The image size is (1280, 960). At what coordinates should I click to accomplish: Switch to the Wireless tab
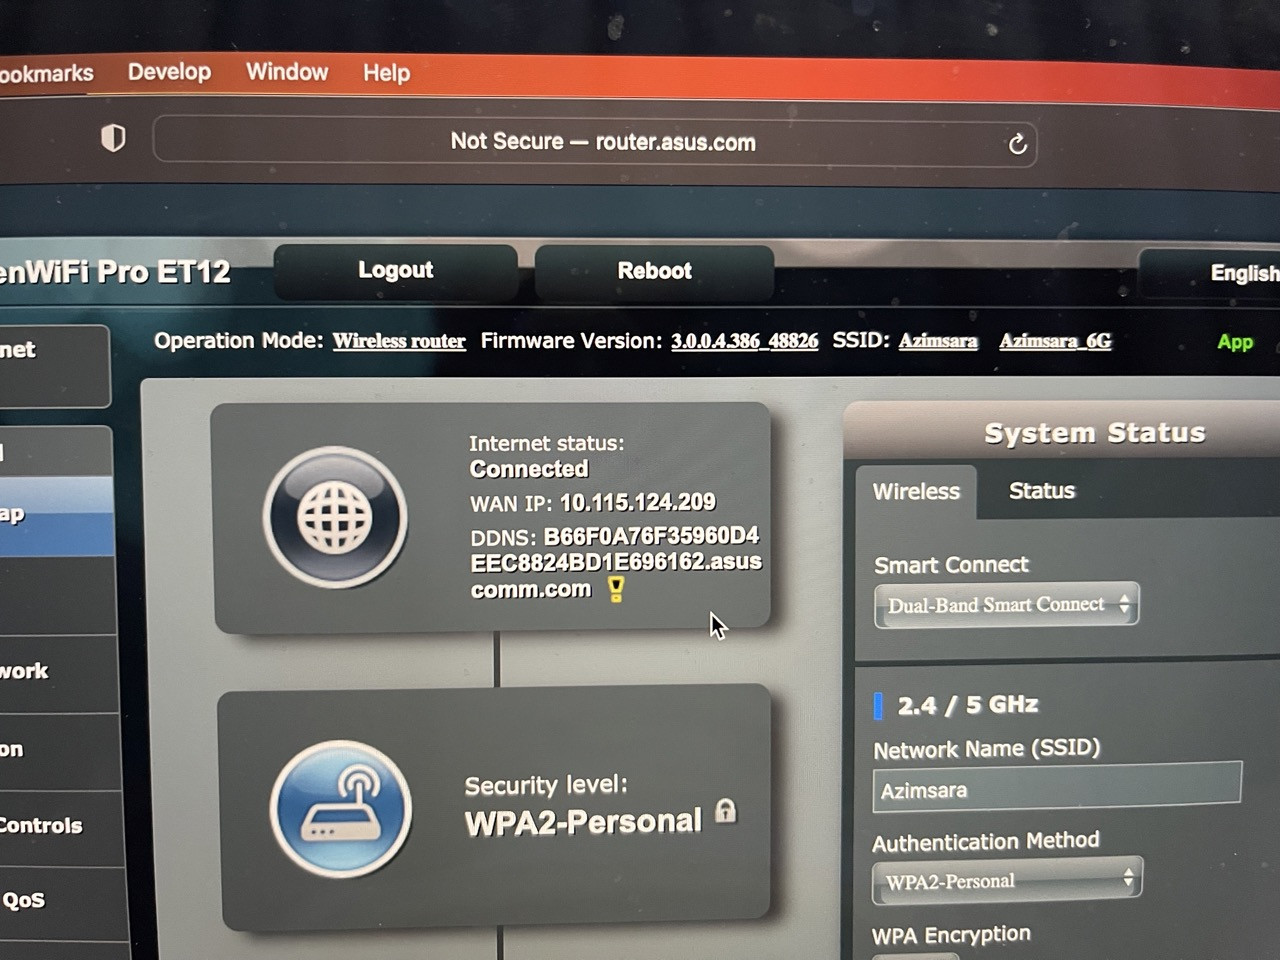(x=916, y=491)
